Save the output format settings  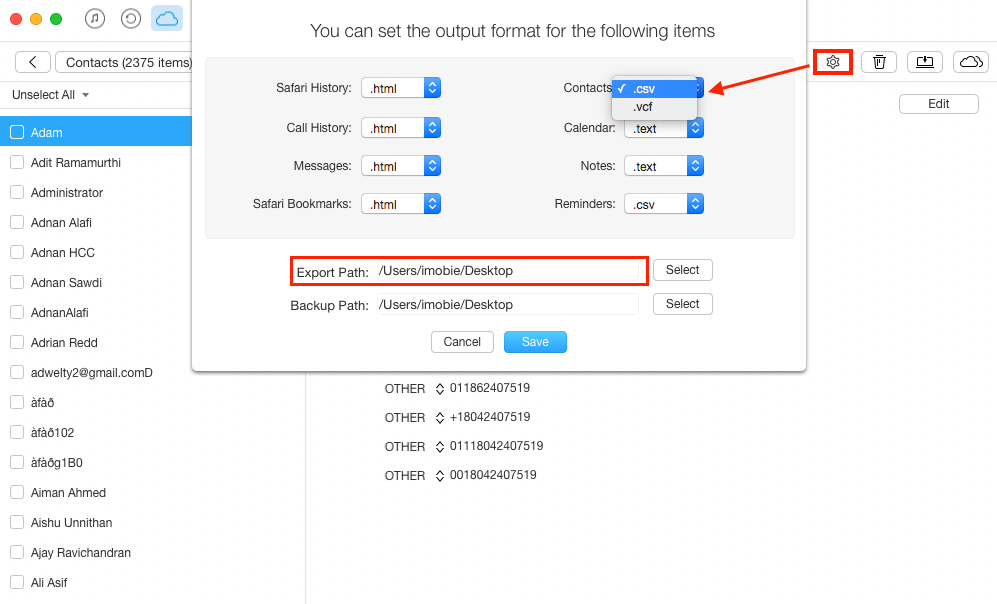tap(535, 342)
